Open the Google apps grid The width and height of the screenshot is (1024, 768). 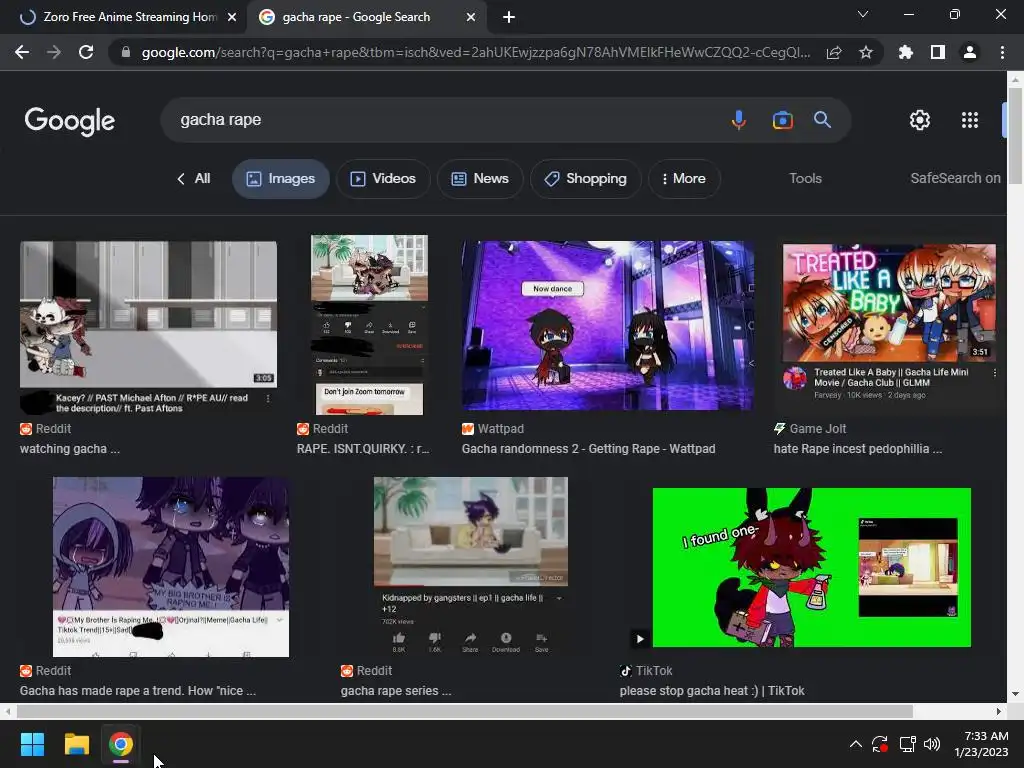pyautogui.click(x=970, y=120)
